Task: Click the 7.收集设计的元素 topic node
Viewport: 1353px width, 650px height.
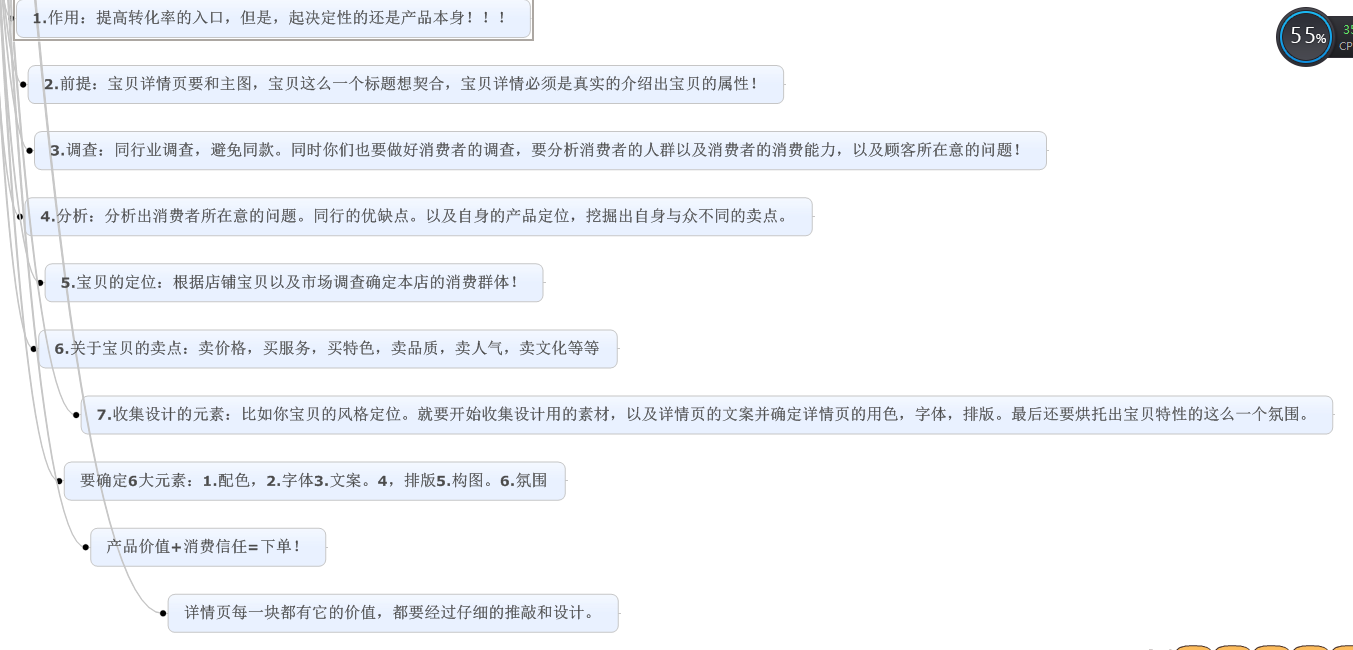Action: coord(707,414)
